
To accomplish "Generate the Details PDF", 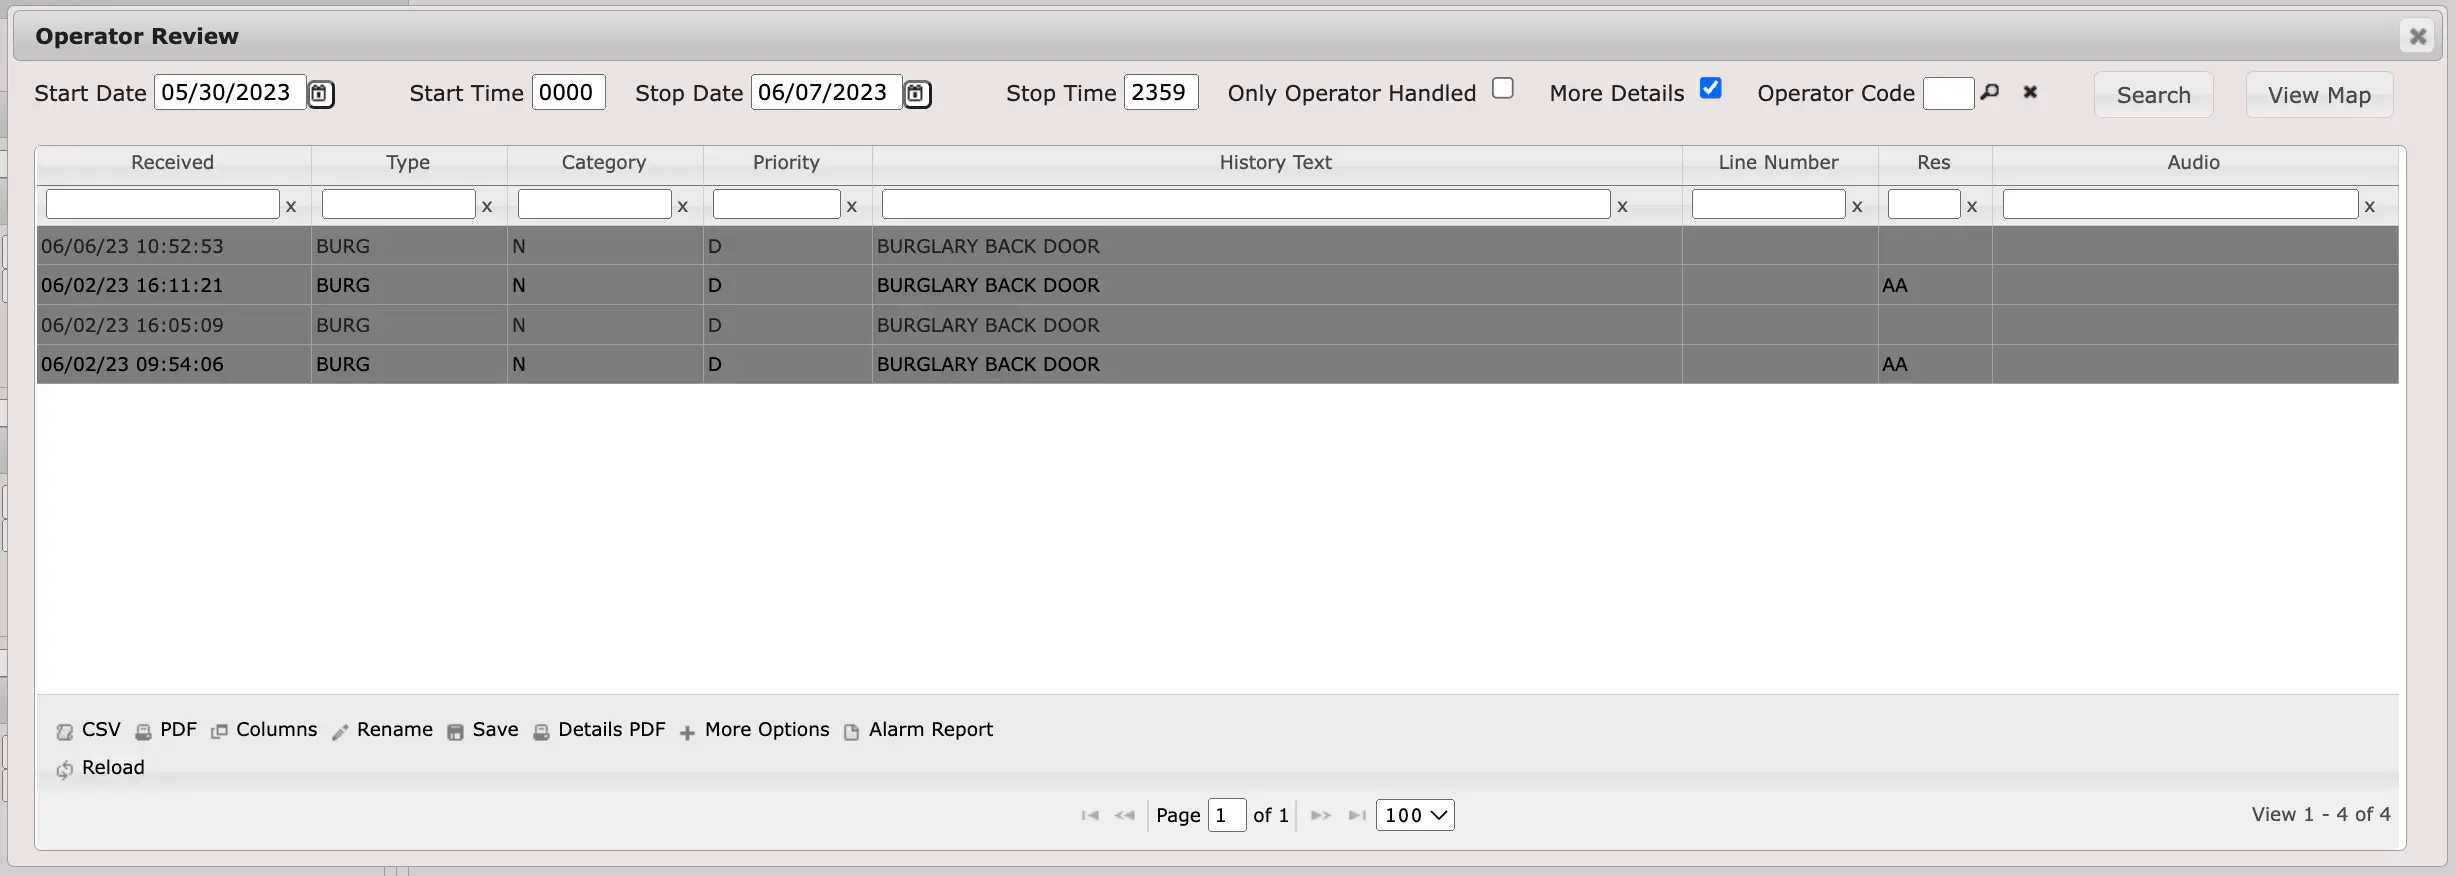I will (599, 730).
